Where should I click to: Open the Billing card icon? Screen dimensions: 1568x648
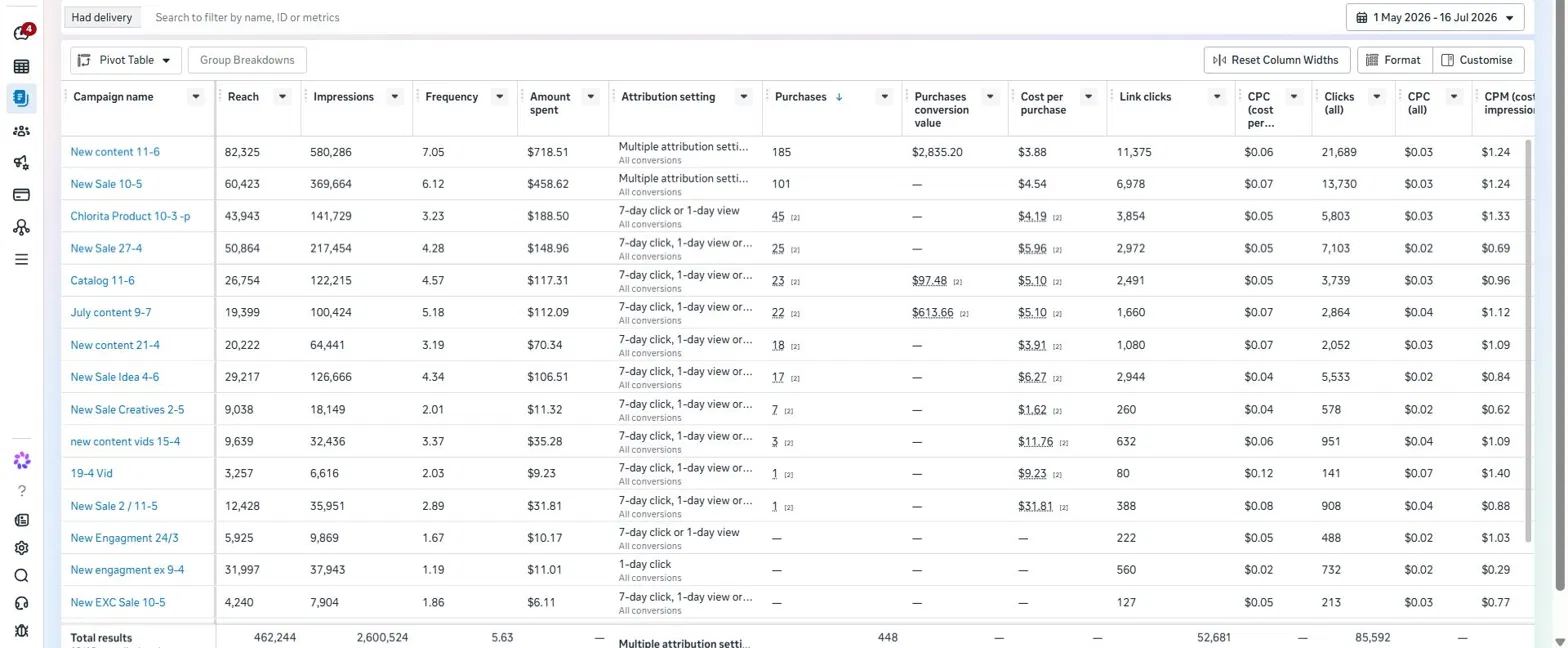point(21,195)
